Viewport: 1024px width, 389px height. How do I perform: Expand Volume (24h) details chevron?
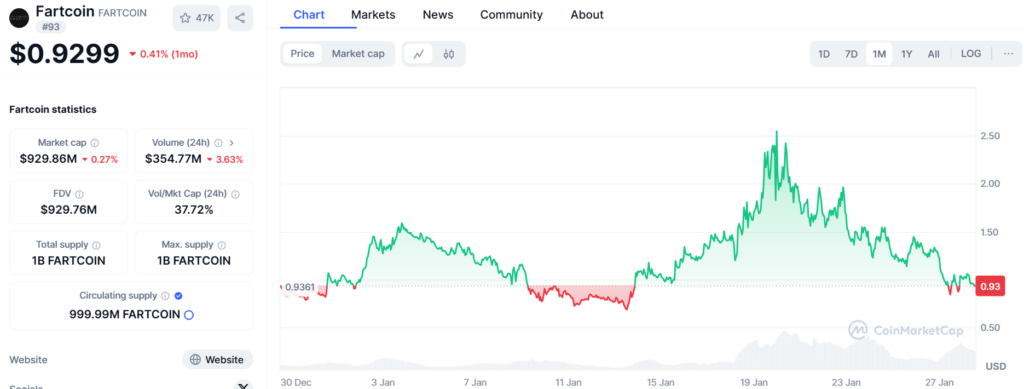coord(232,143)
